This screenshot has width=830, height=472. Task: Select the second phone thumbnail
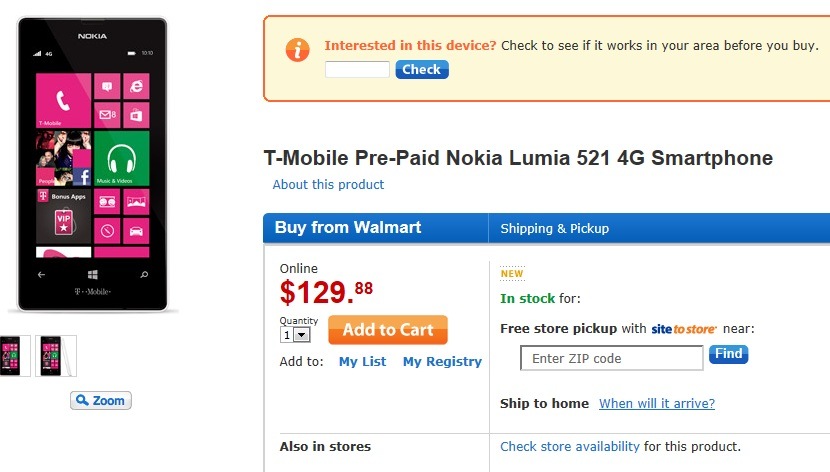point(54,356)
